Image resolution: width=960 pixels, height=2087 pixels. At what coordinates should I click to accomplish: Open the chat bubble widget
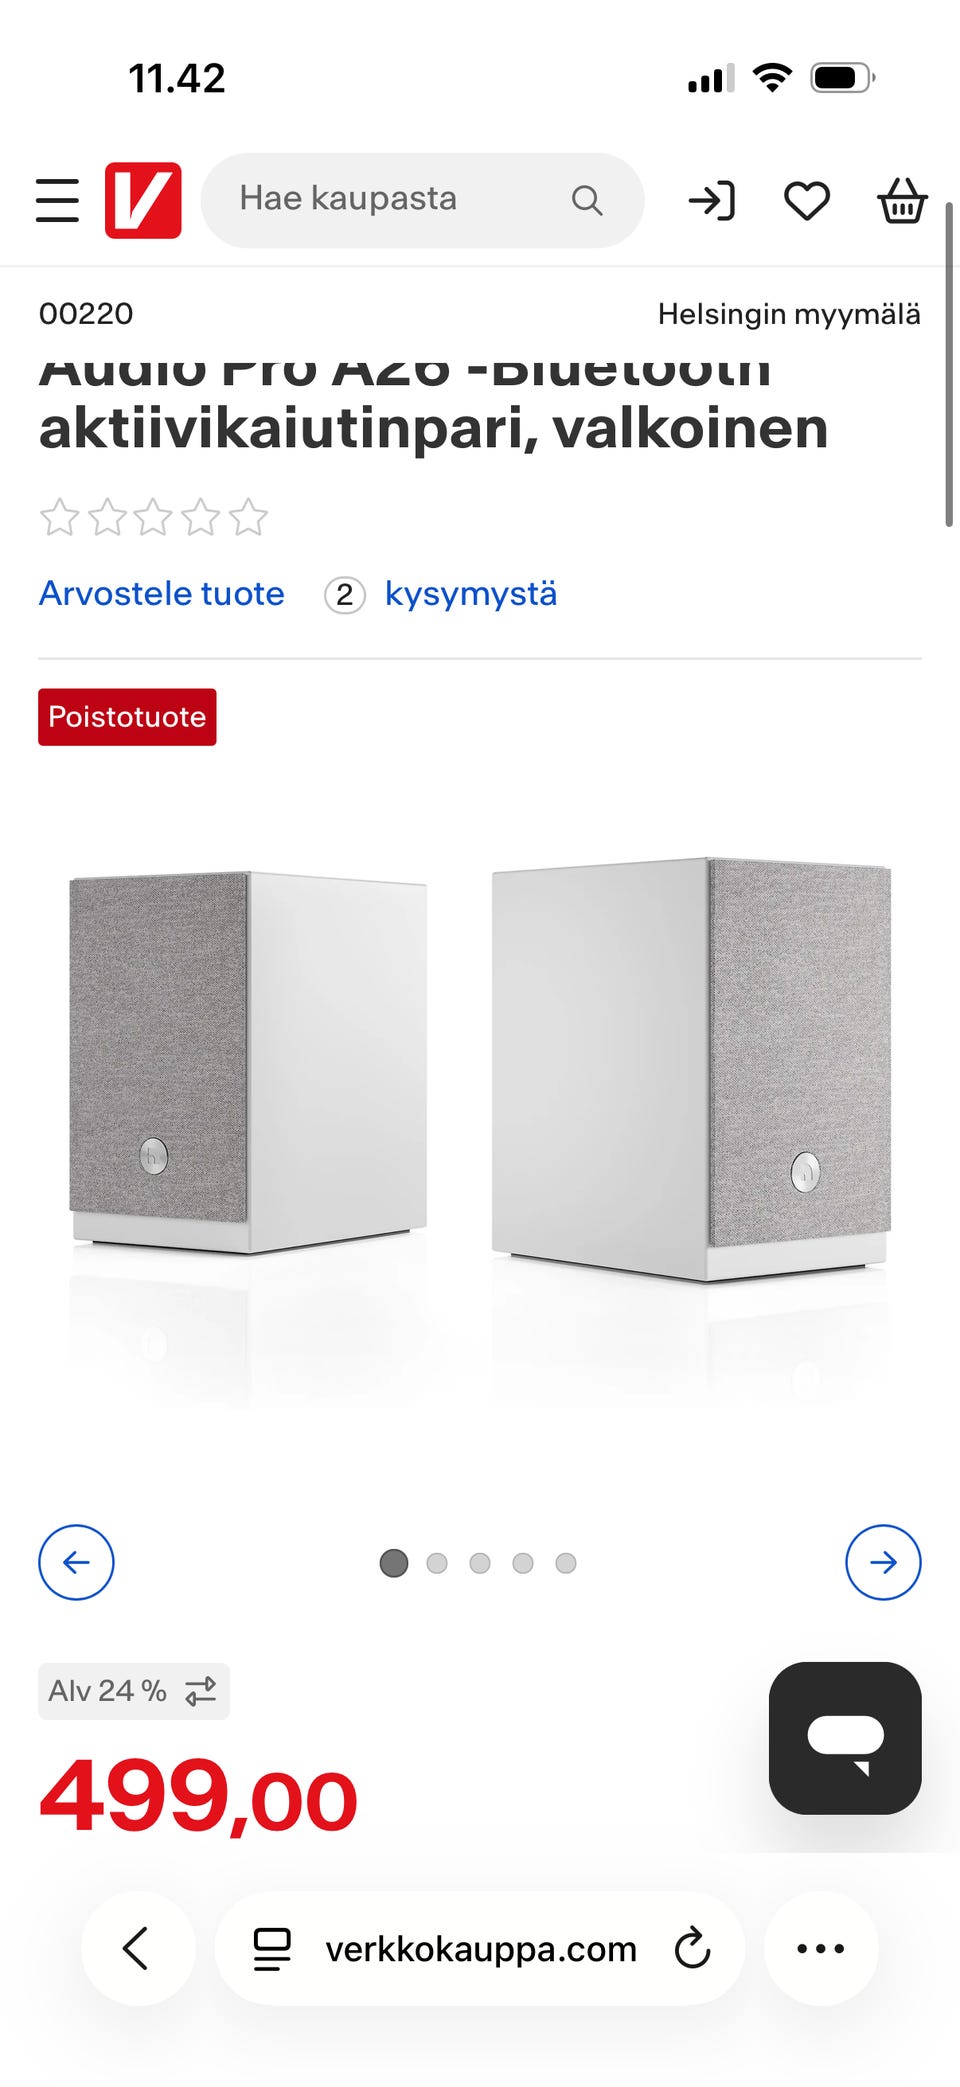click(x=845, y=1738)
